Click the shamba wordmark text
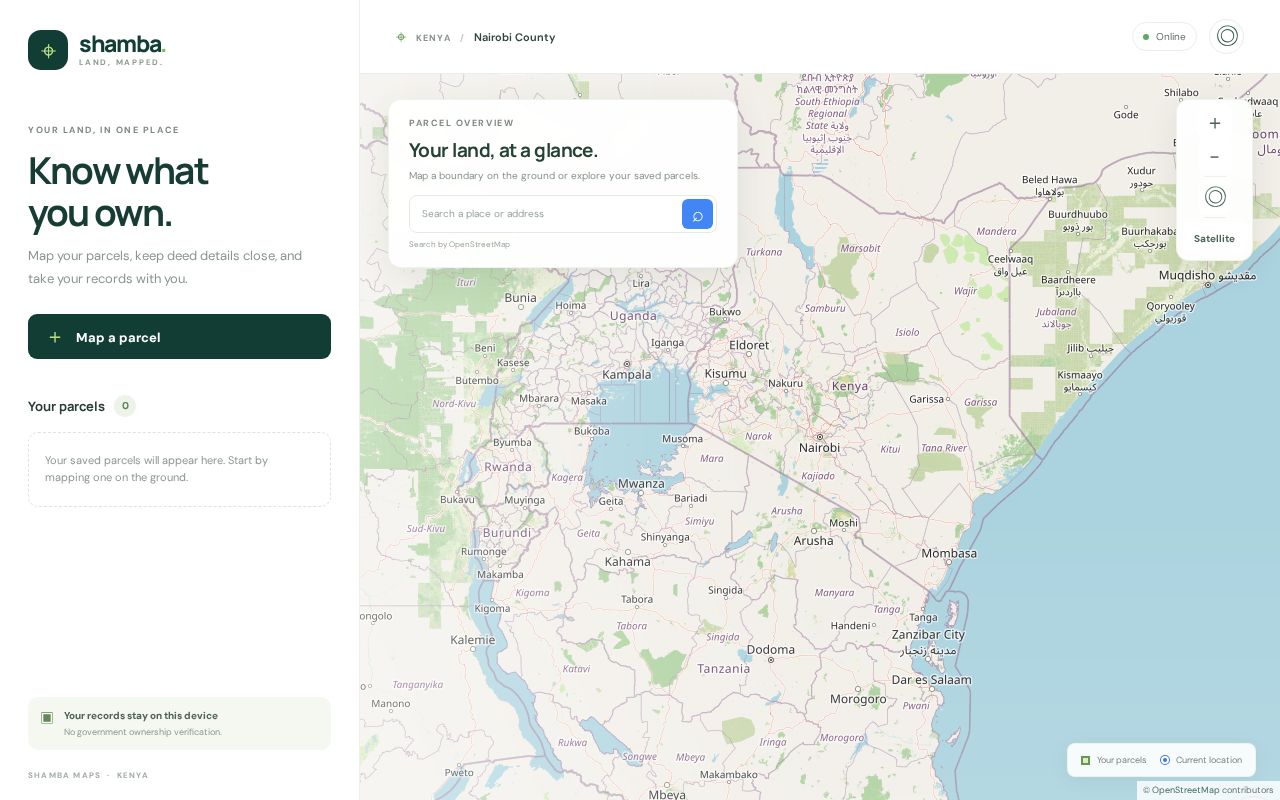The image size is (1280, 800). point(122,44)
